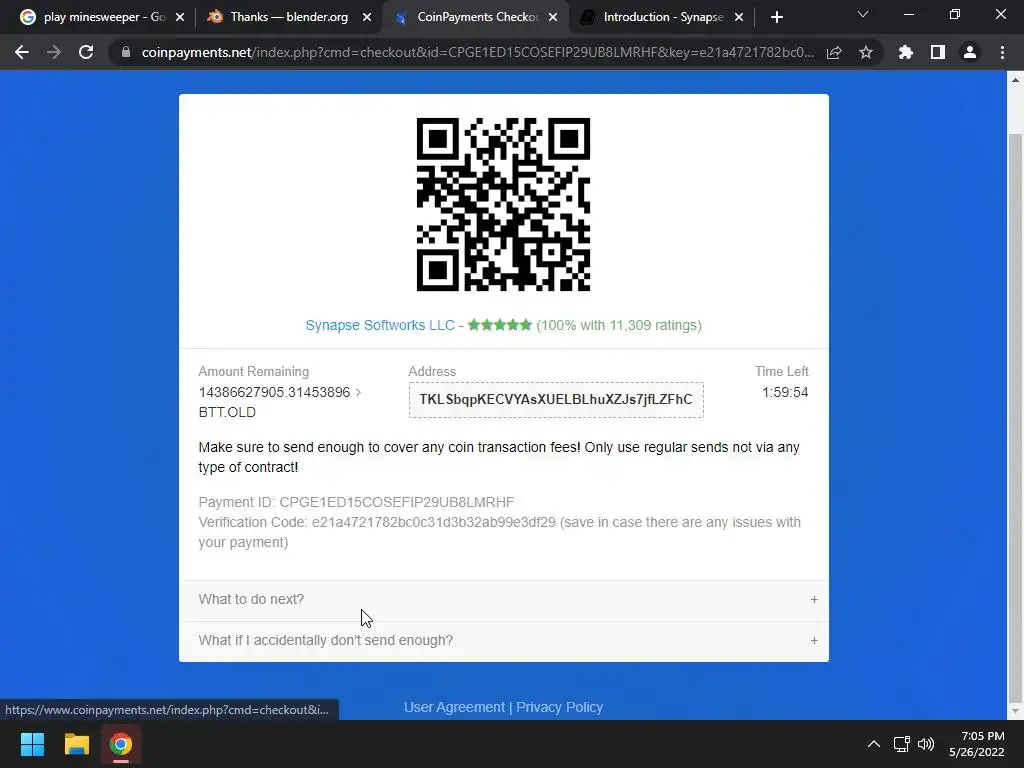
Task: Go back to the previous page
Action: (22, 52)
